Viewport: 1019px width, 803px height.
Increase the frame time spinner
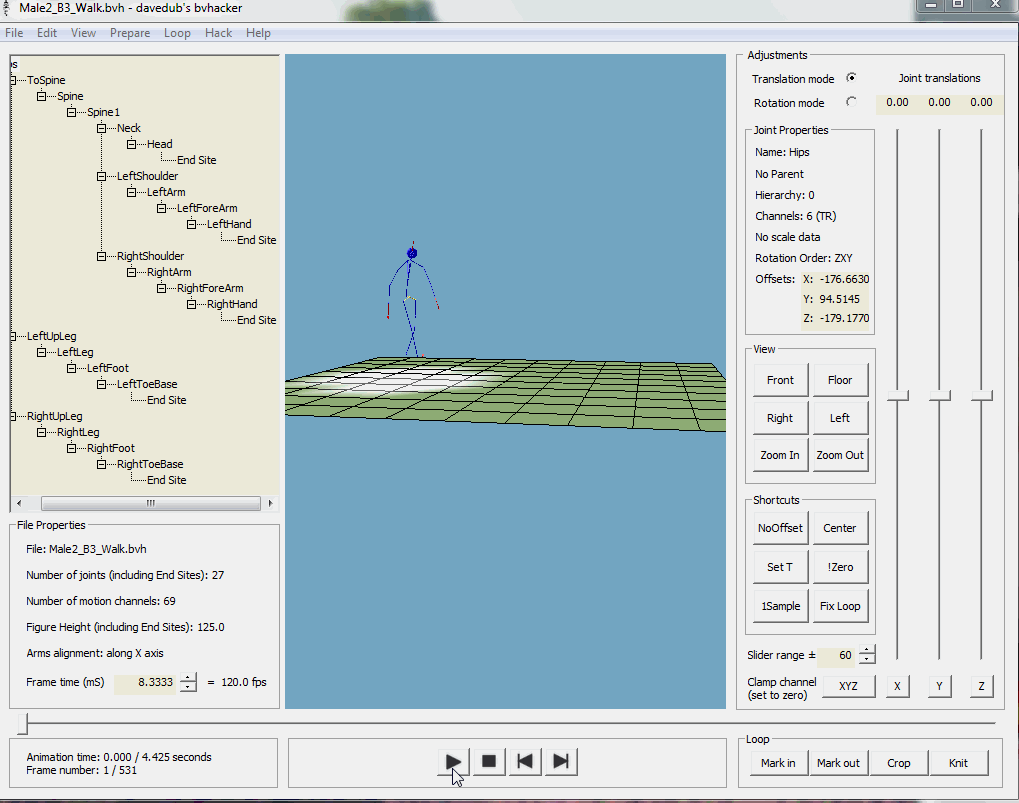click(x=188, y=677)
